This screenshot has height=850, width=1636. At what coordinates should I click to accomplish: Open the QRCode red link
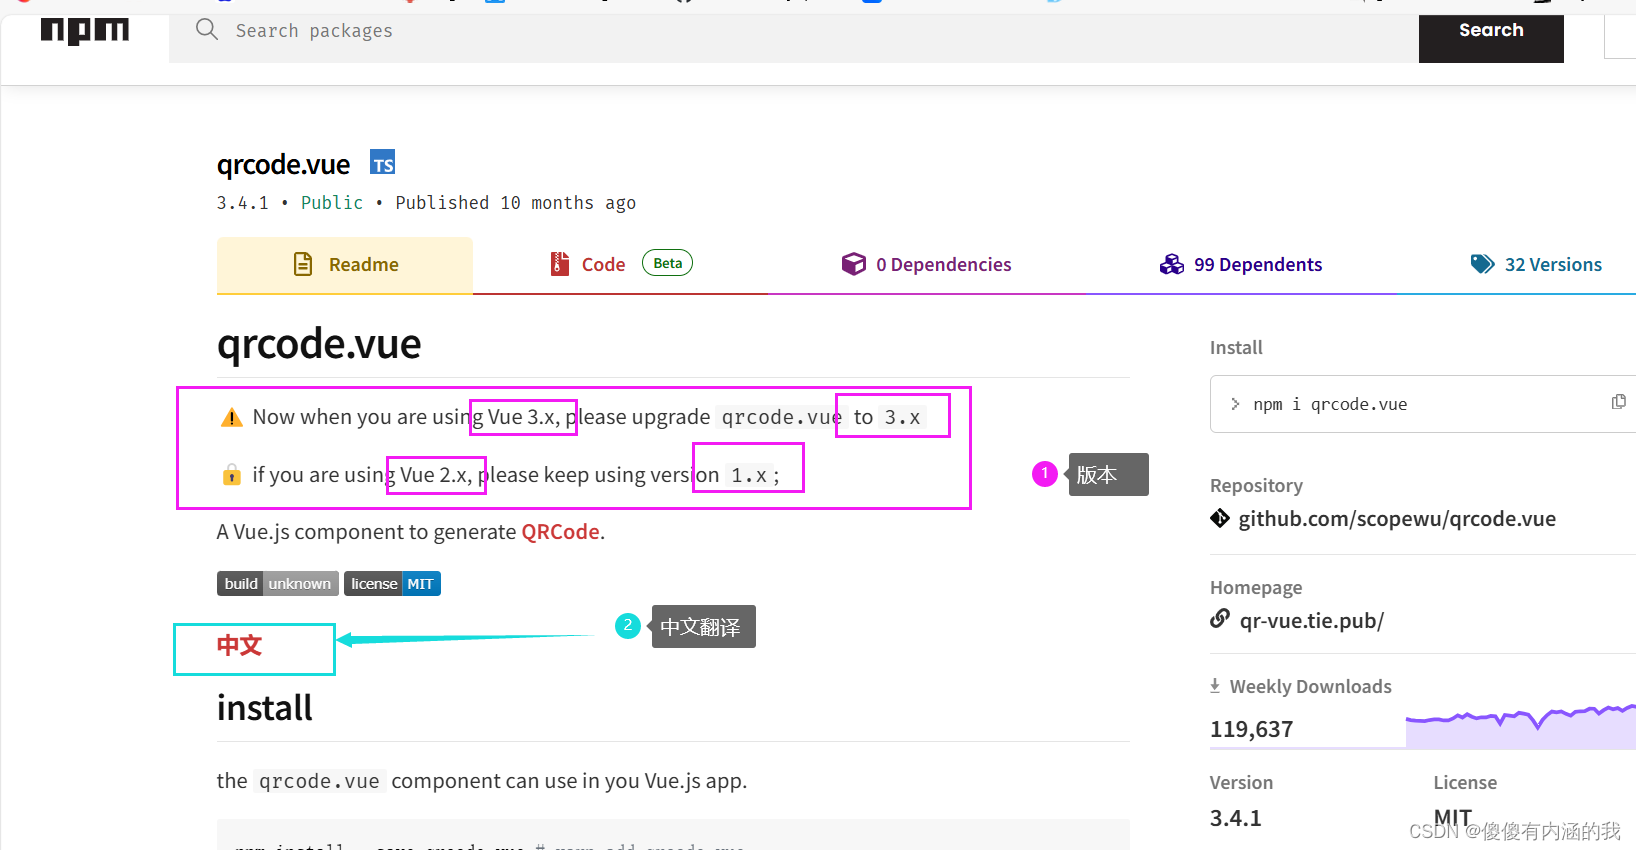point(560,532)
